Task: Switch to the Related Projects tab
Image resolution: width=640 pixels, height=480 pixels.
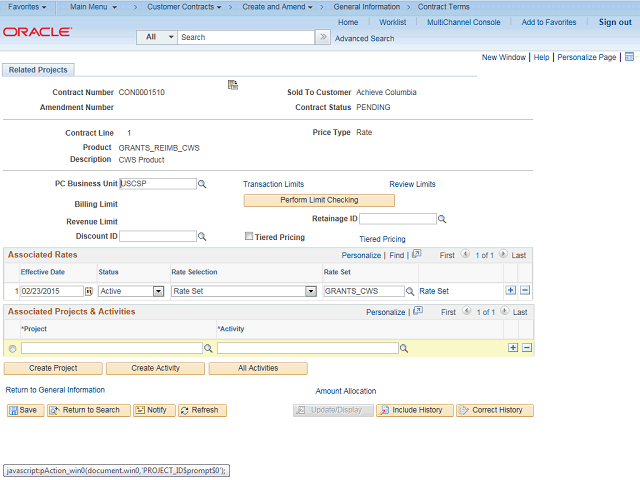Action: click(38, 70)
